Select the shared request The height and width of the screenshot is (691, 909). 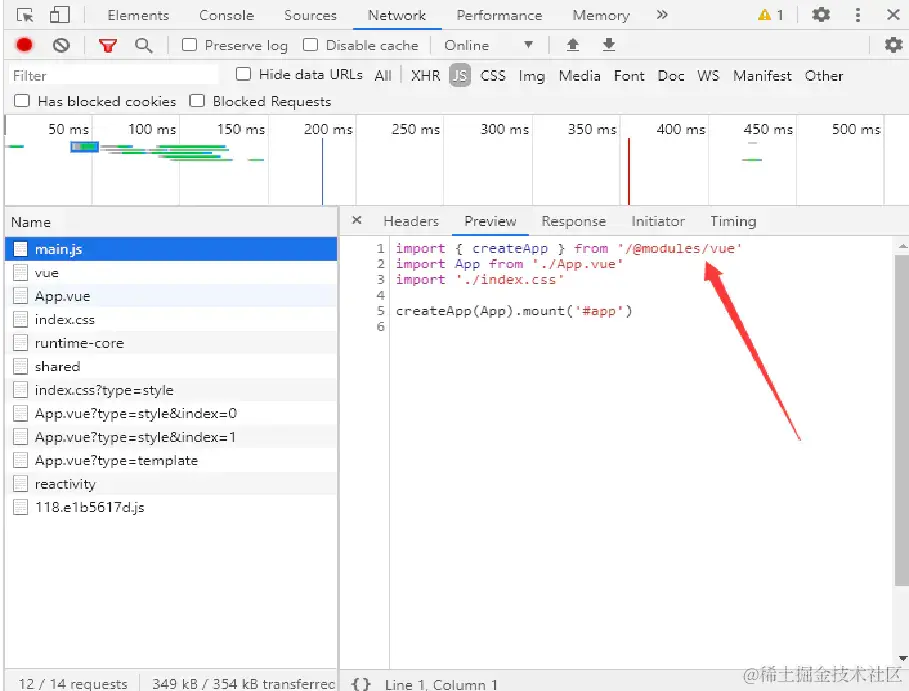(x=171, y=366)
